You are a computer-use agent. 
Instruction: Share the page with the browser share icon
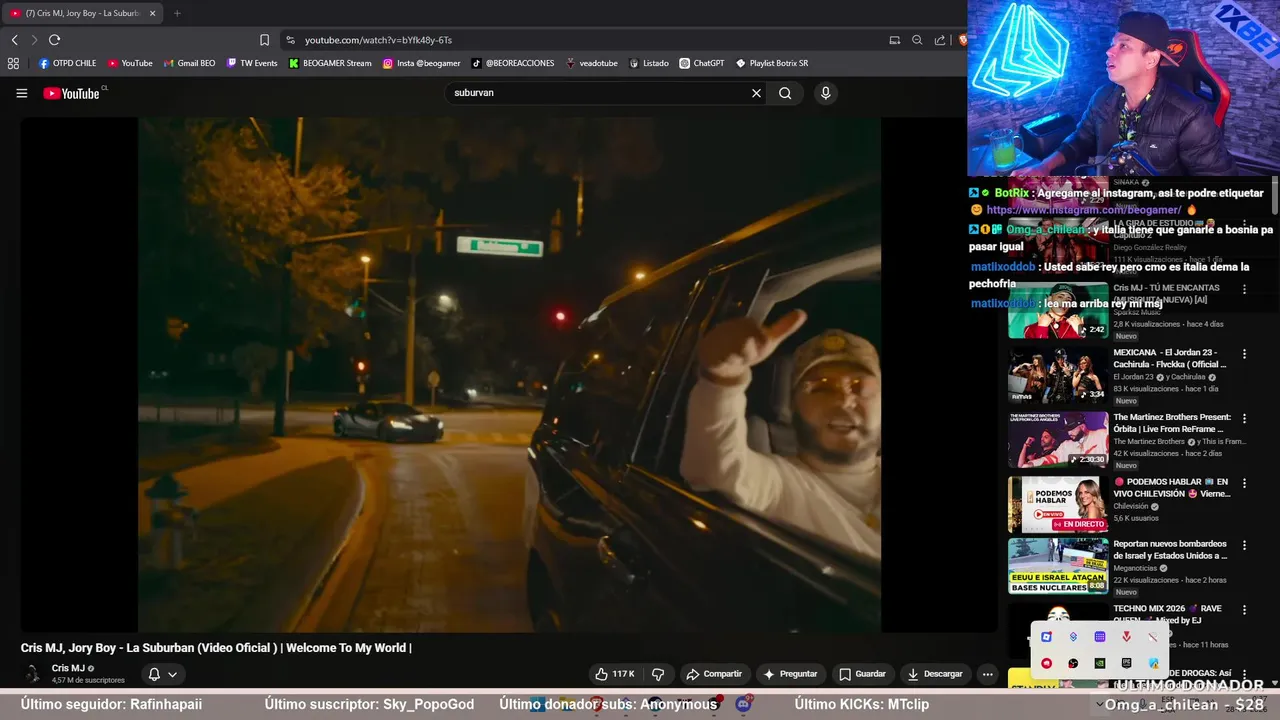click(x=940, y=40)
